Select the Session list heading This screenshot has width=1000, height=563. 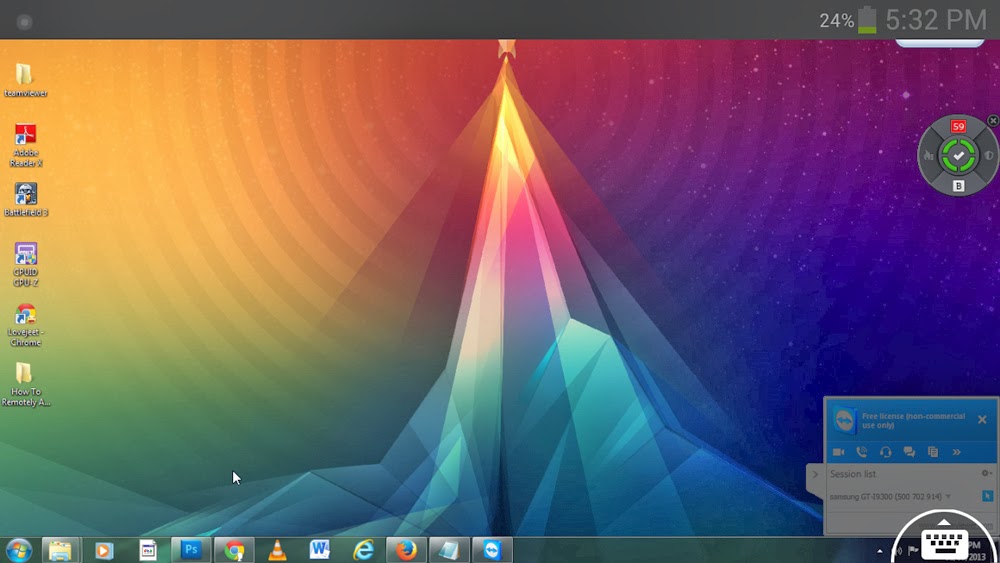coord(852,474)
